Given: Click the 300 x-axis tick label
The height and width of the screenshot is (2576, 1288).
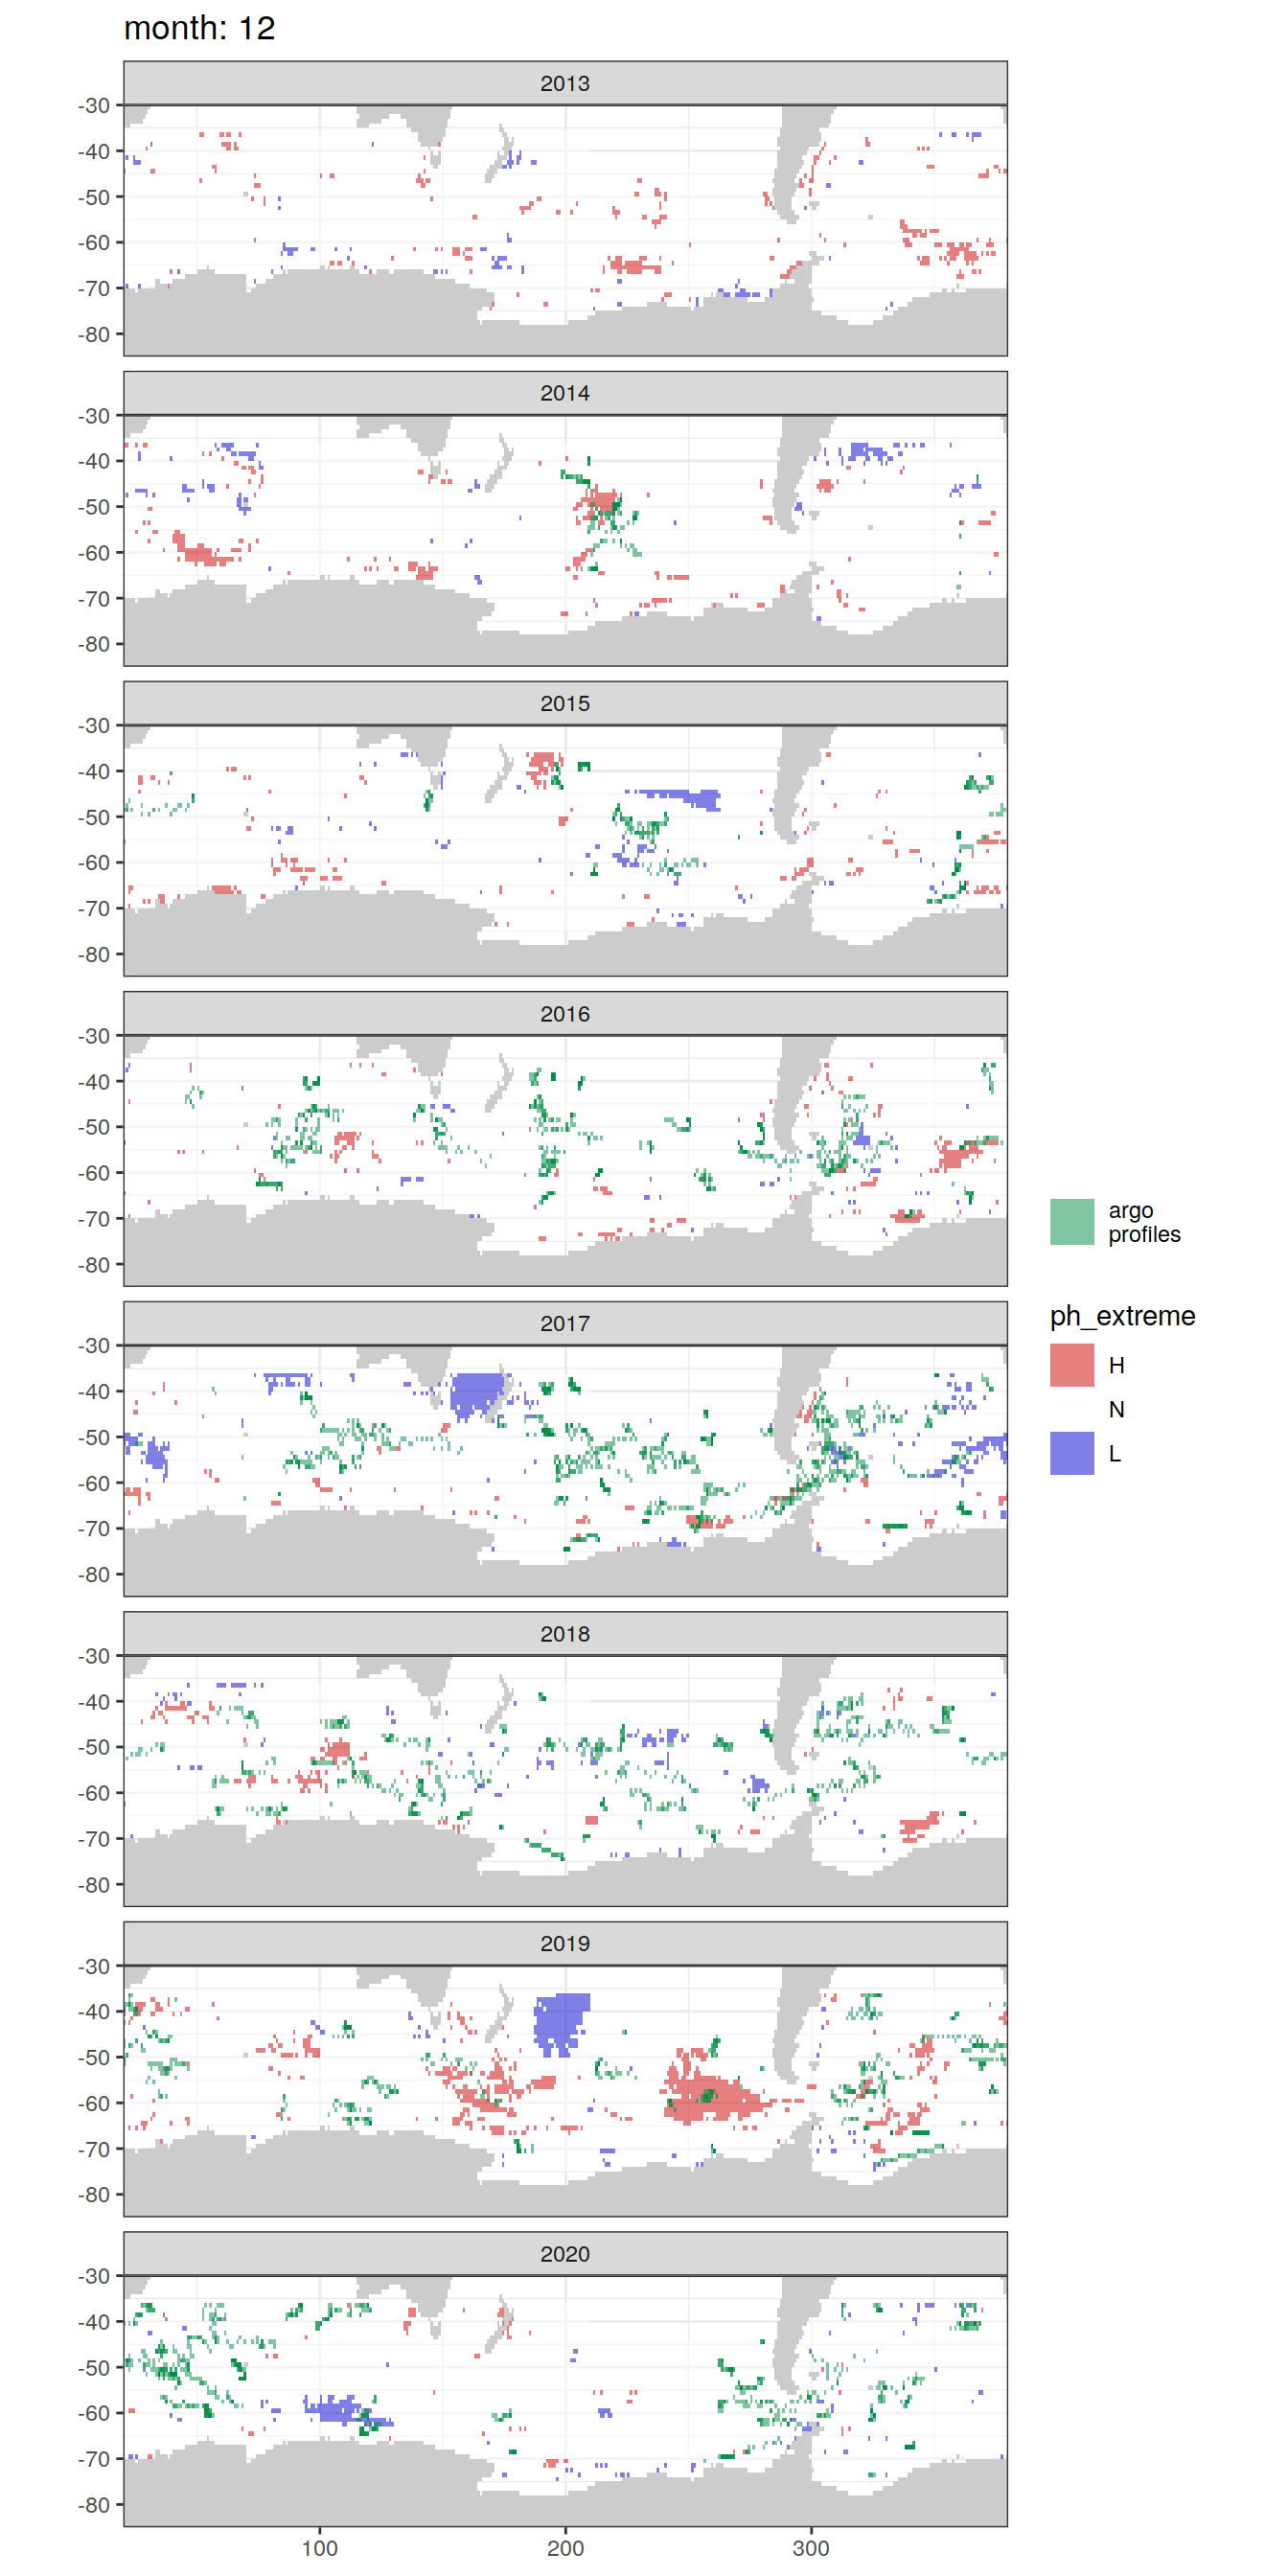Looking at the screenshot, I should (810, 2547).
